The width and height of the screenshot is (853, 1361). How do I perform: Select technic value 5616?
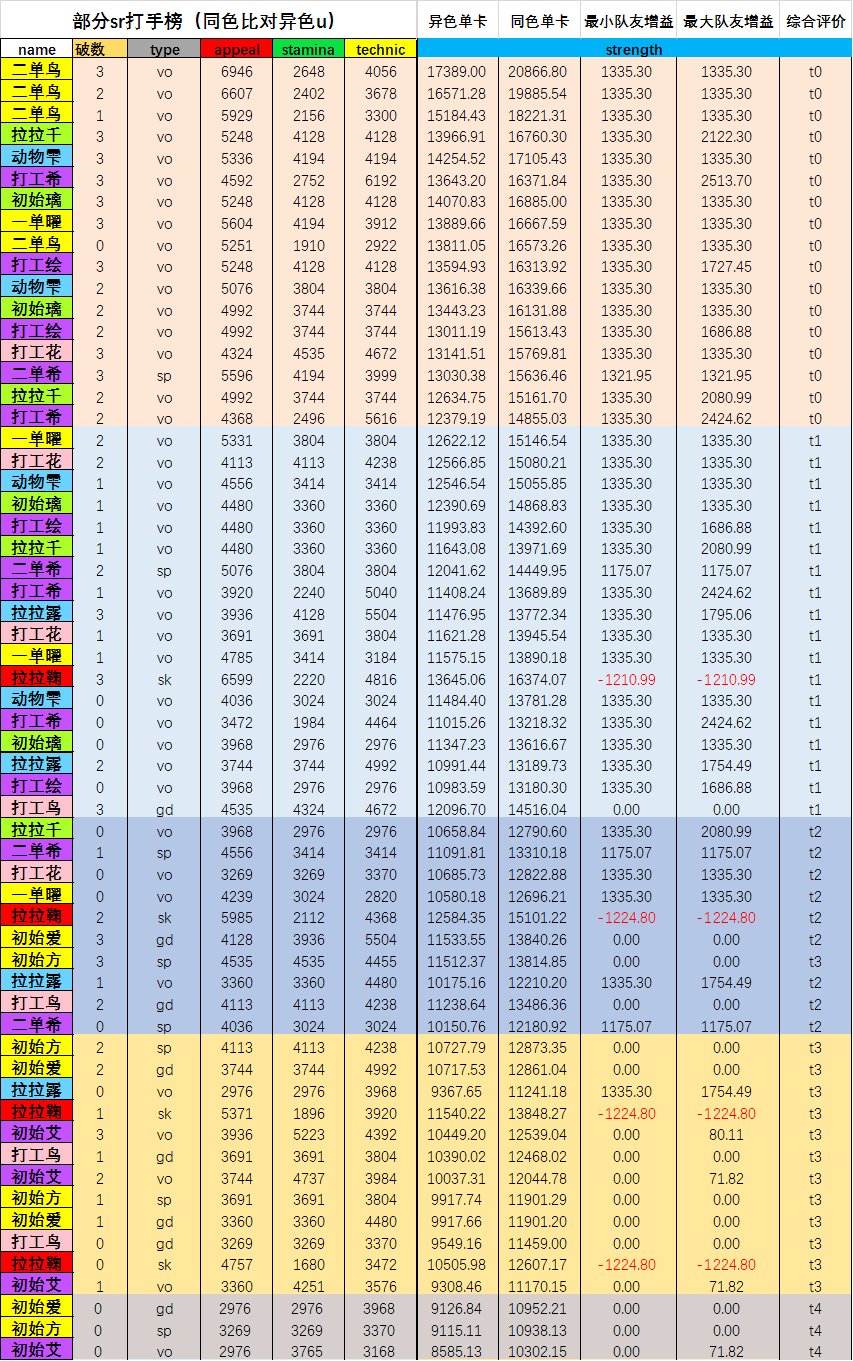(x=380, y=417)
